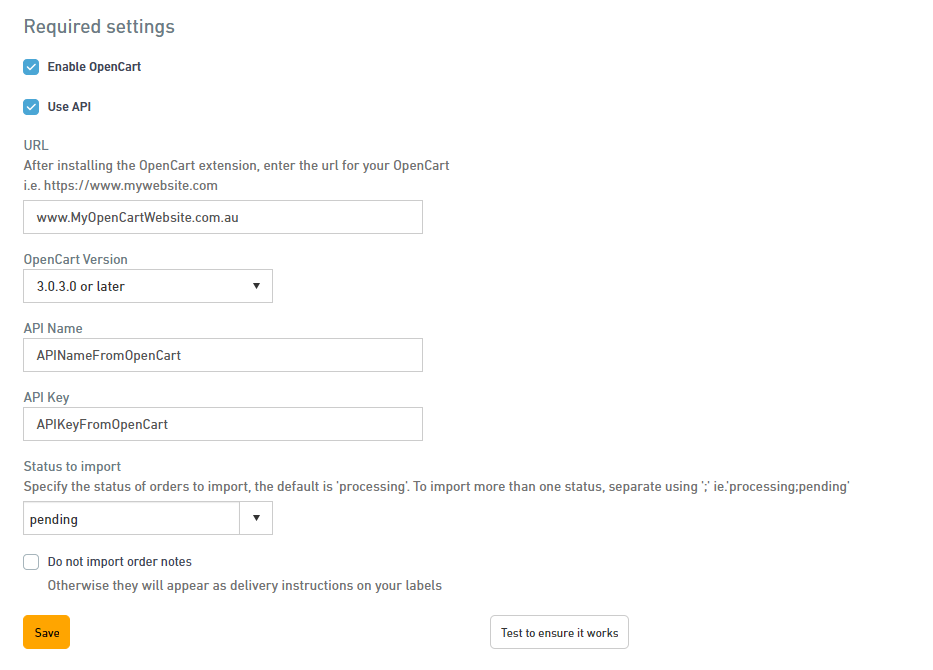Focus the API Name text field
Viewport: 933px width, 670px height.
[x=222, y=355]
